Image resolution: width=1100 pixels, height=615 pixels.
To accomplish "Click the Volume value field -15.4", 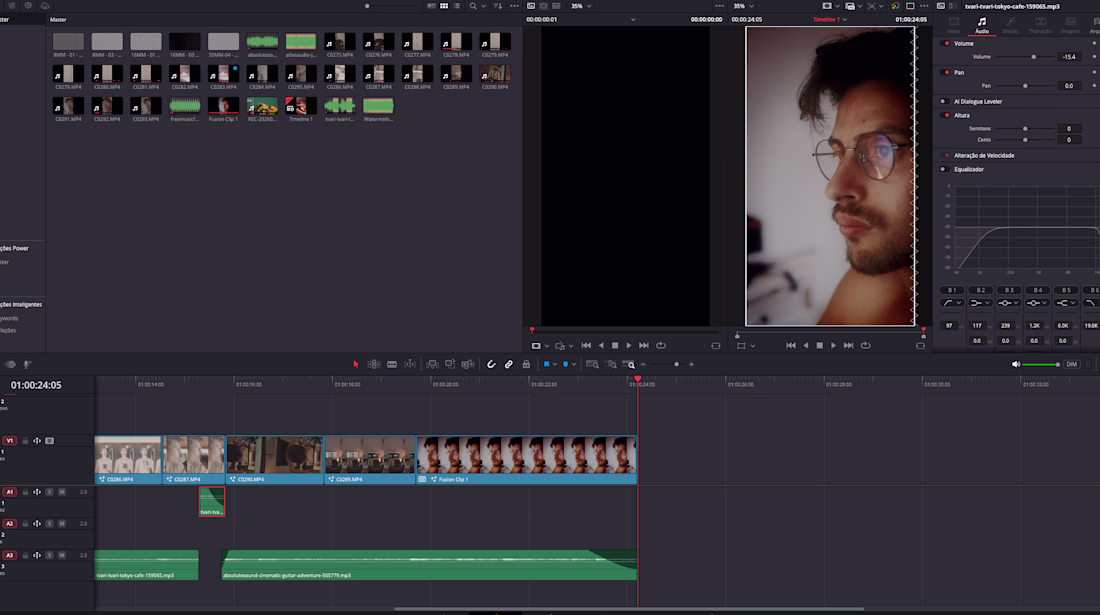I will pyautogui.click(x=1068, y=57).
